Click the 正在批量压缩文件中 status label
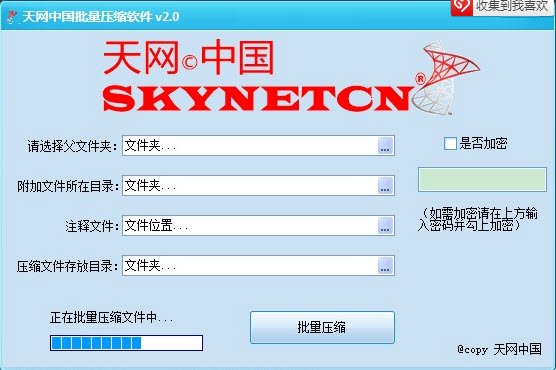Image resolution: width=556 pixels, height=370 pixels. 111,317
